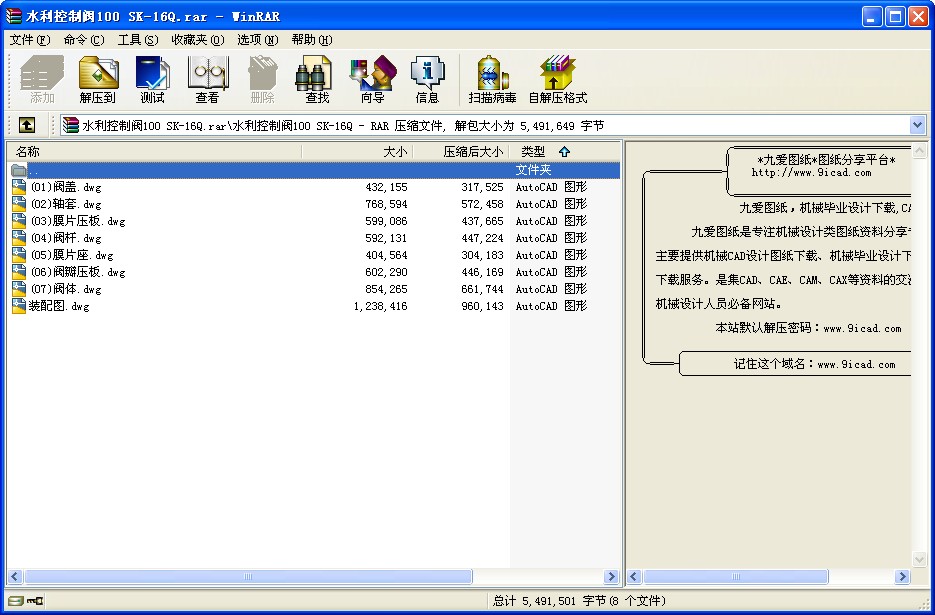The width and height of the screenshot is (935, 615).
Task: Open the 工具(S) menu
Action: click(x=137, y=40)
